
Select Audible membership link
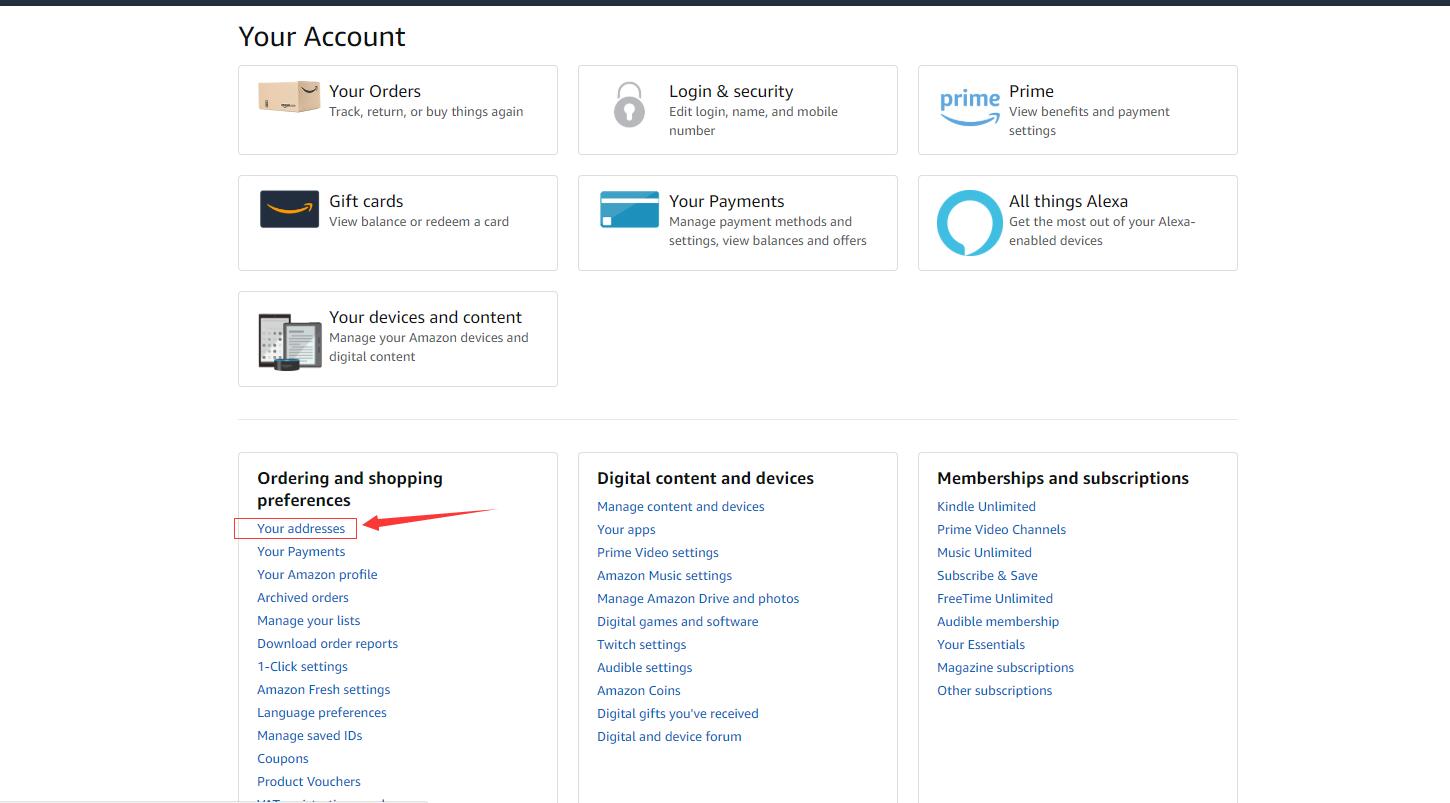(x=997, y=621)
